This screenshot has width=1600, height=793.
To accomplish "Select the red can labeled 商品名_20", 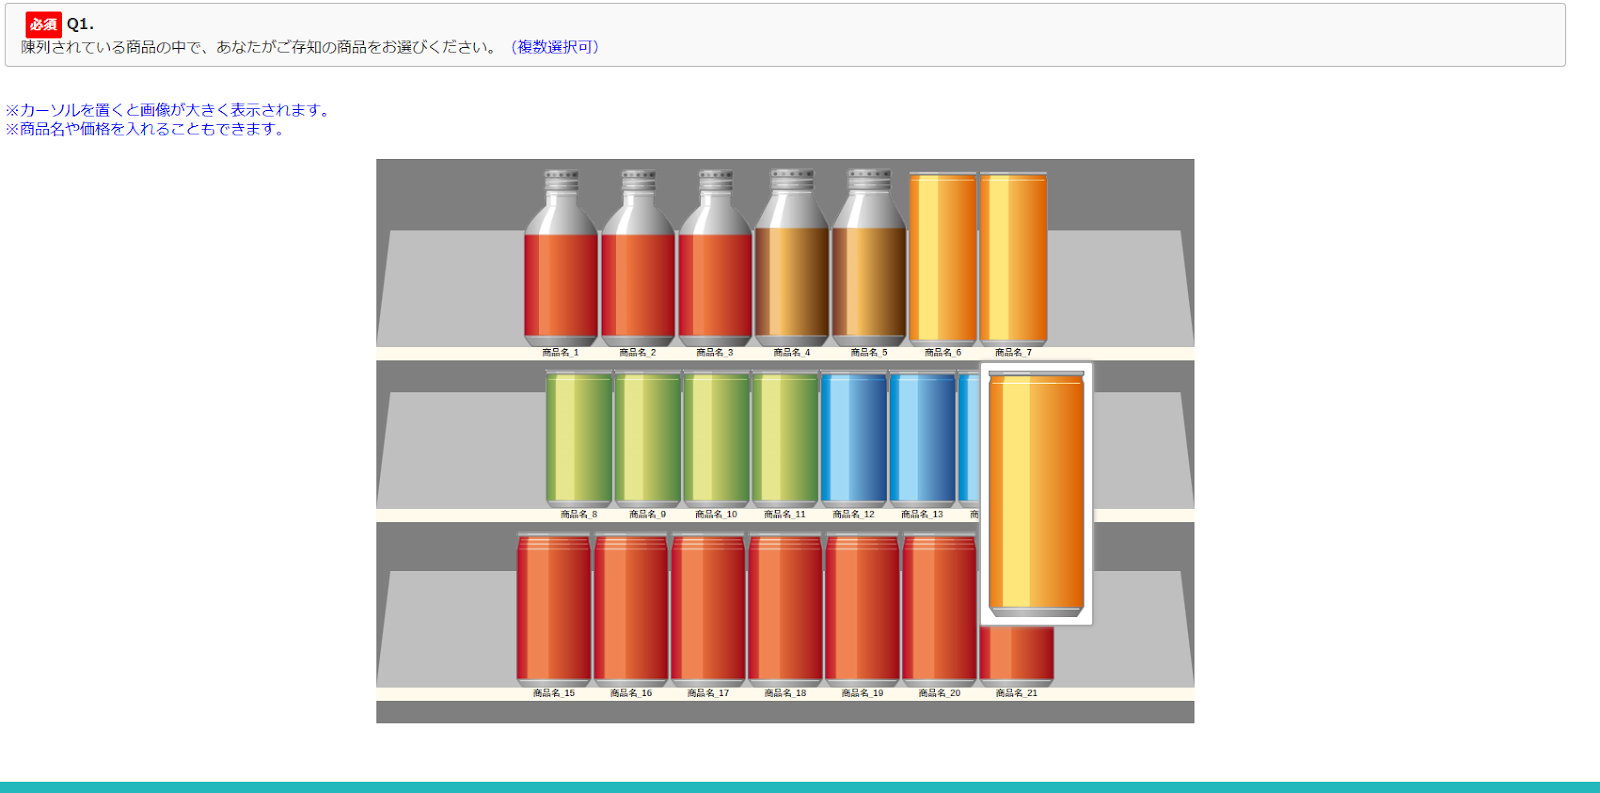I will tap(939, 608).
